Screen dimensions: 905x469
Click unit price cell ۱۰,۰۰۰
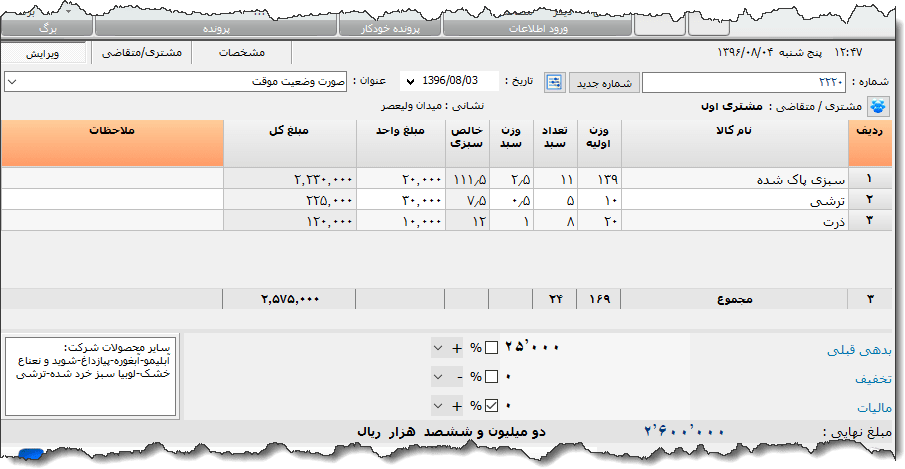click(x=401, y=221)
